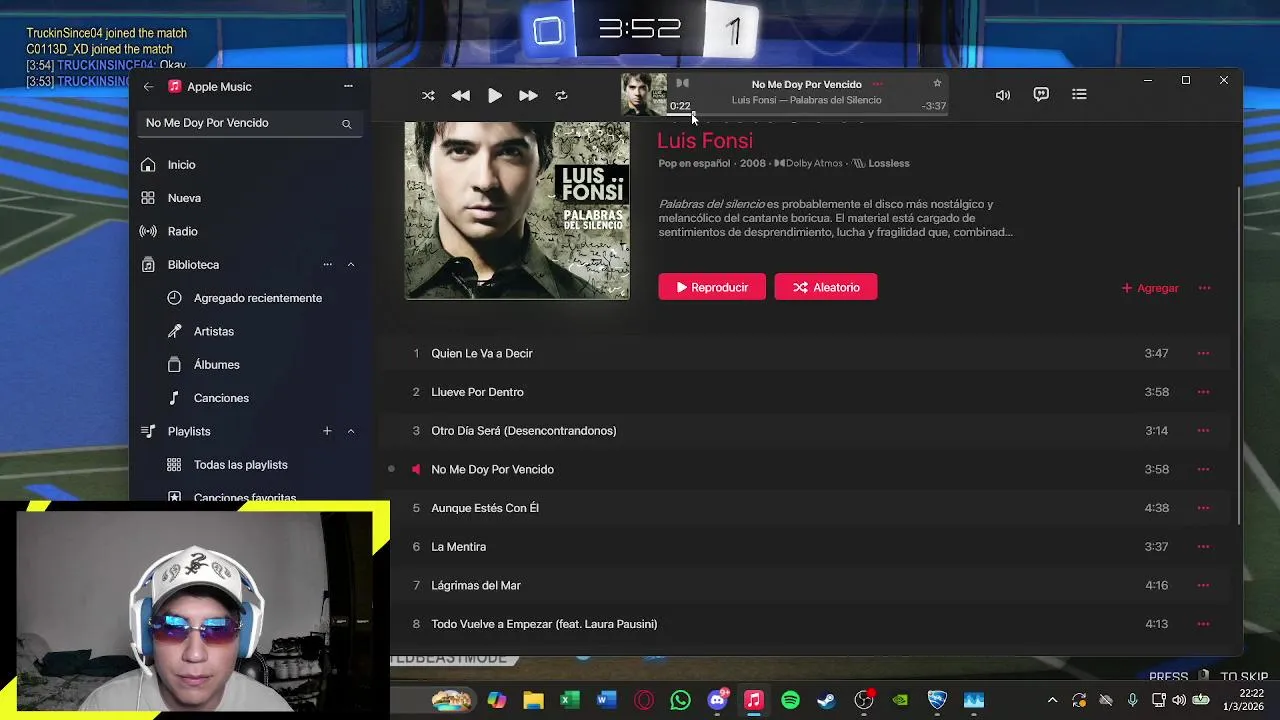Open WhatsApp from the taskbar

click(680, 700)
